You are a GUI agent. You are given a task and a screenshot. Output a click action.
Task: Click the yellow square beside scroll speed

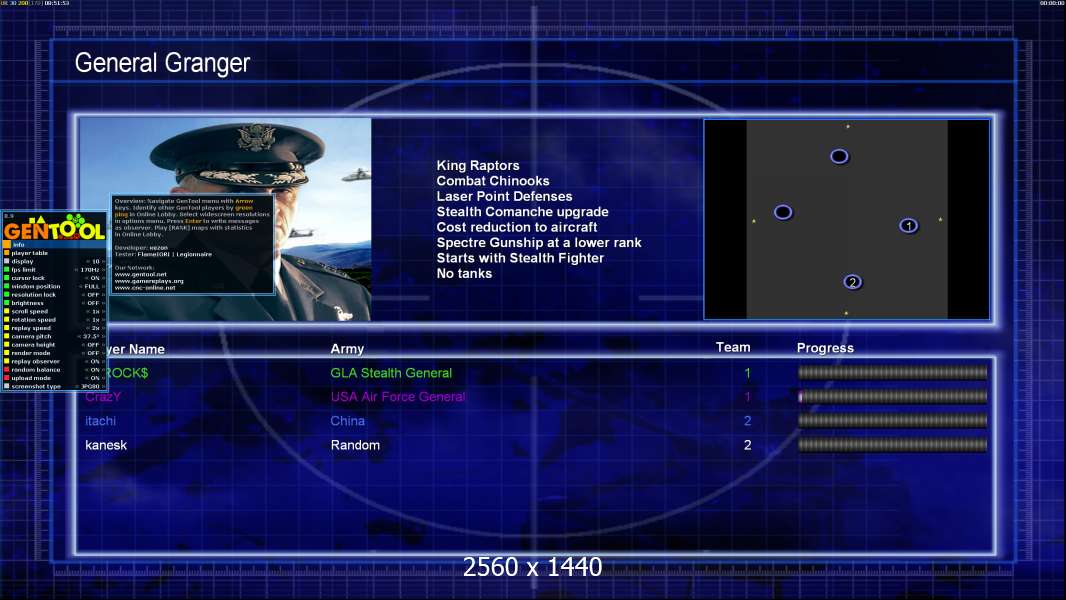[x=7, y=311]
